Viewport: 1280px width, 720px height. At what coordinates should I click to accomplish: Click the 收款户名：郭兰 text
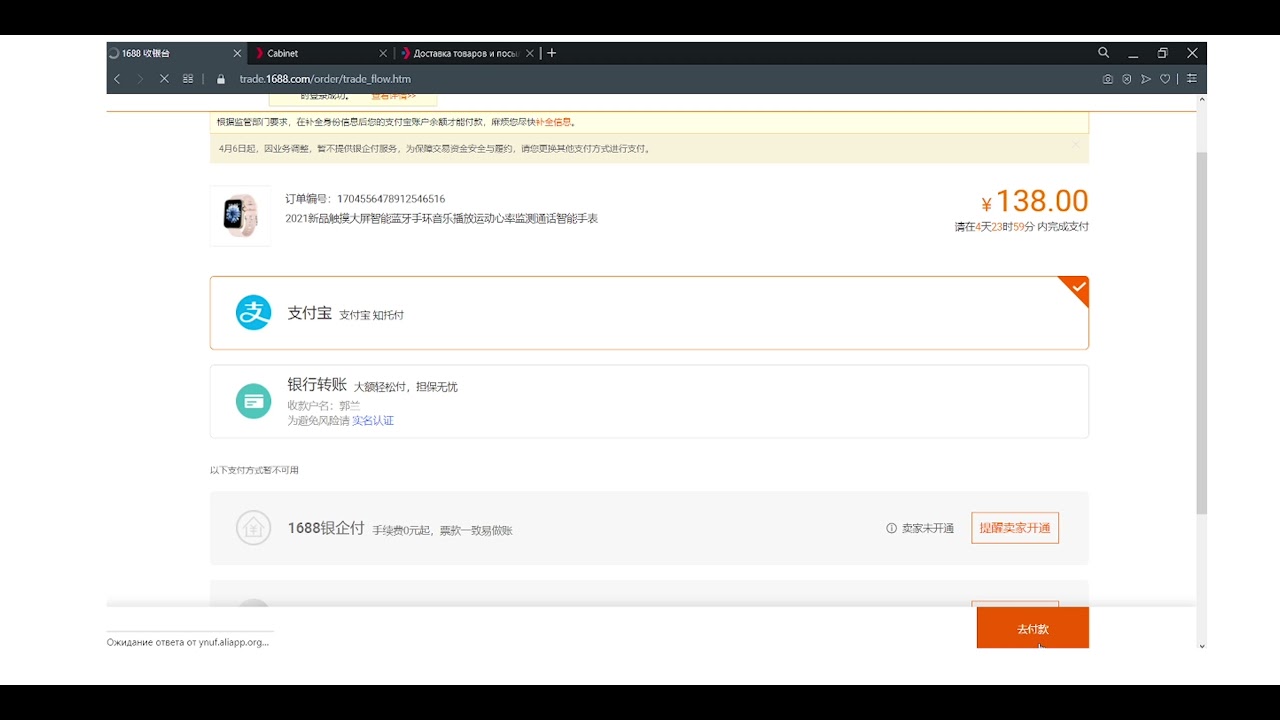coord(324,406)
